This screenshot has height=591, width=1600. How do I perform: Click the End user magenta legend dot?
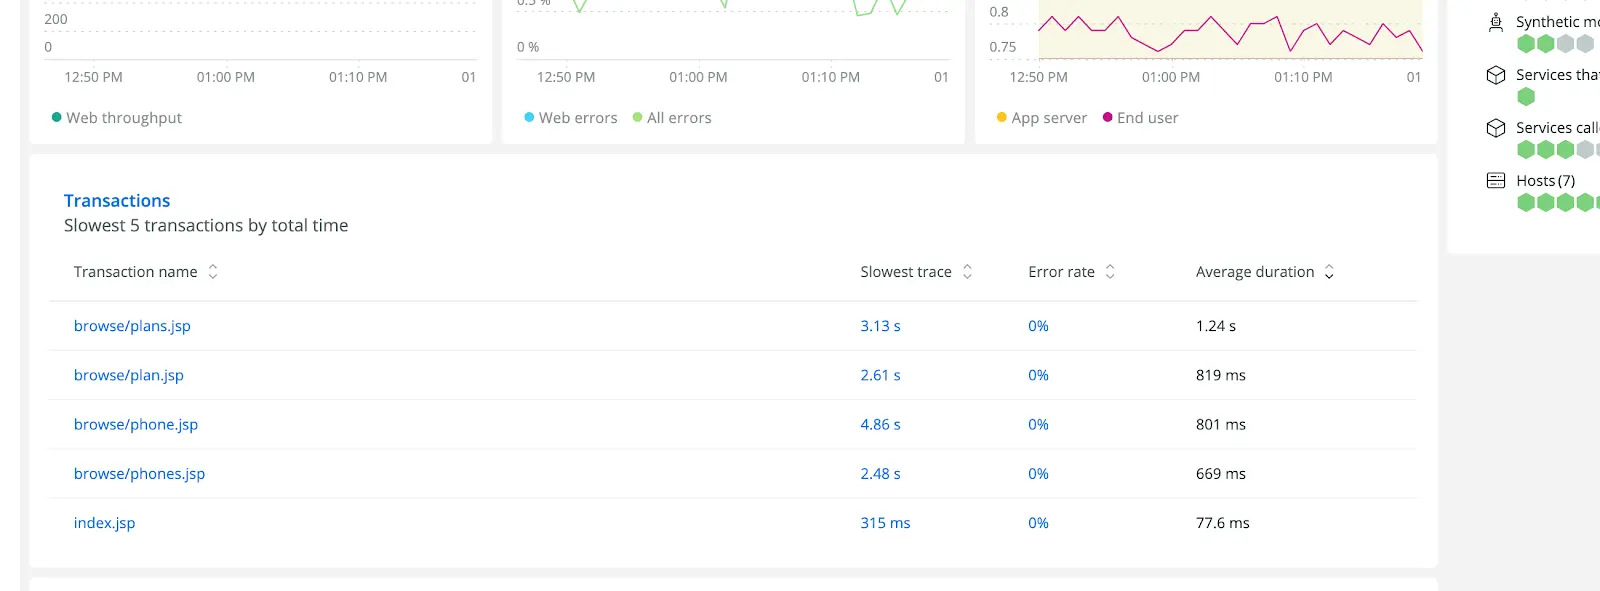(1108, 117)
